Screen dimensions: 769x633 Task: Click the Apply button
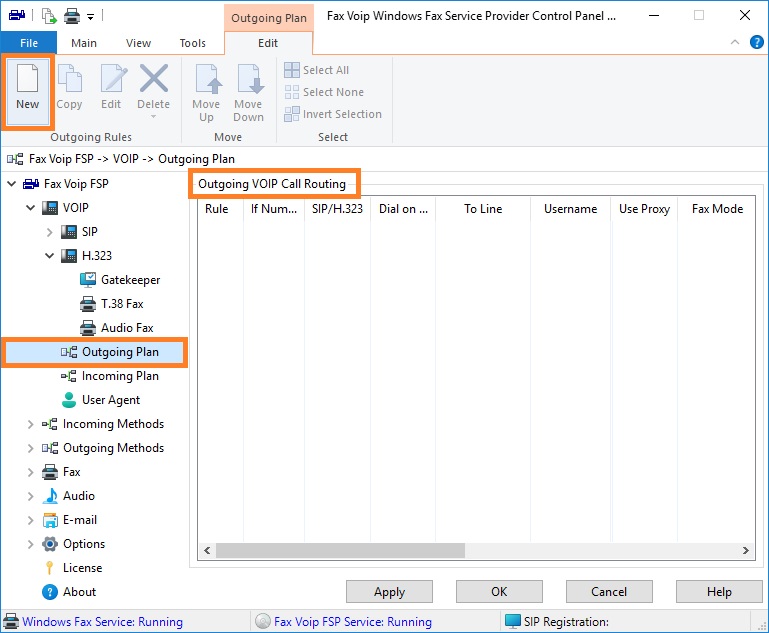[389, 592]
